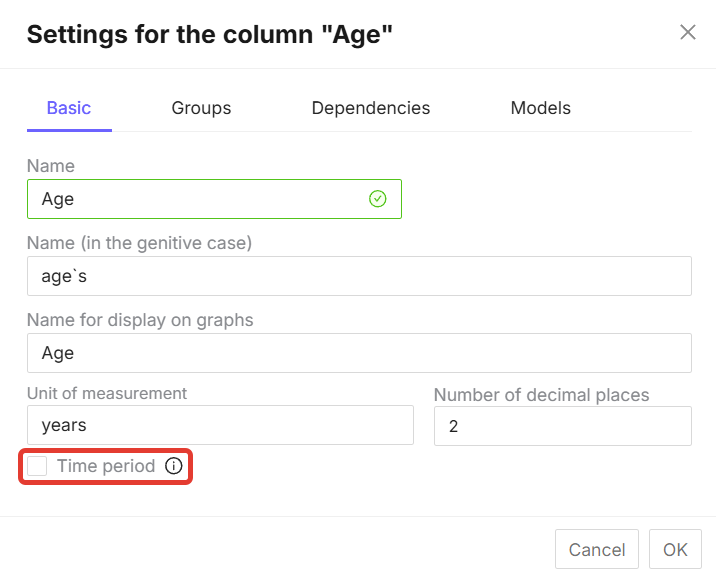Click the "Name for display on graphs" label
Image resolution: width=716 pixels, height=582 pixels.
(x=140, y=321)
